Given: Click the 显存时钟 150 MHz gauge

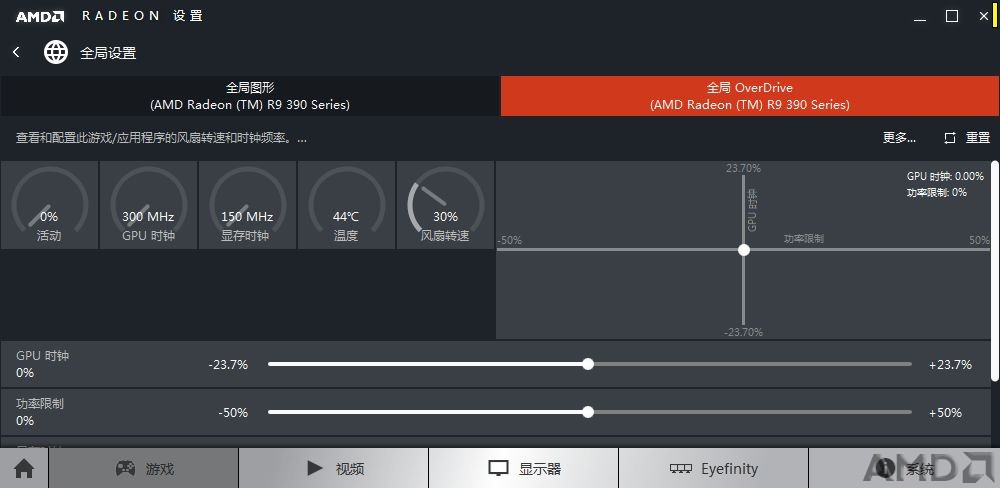Looking at the screenshot, I should point(247,205).
